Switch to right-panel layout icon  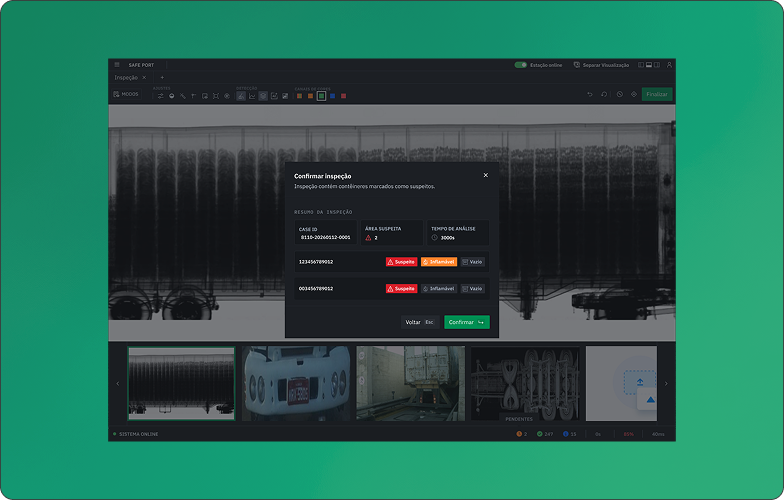point(656,65)
